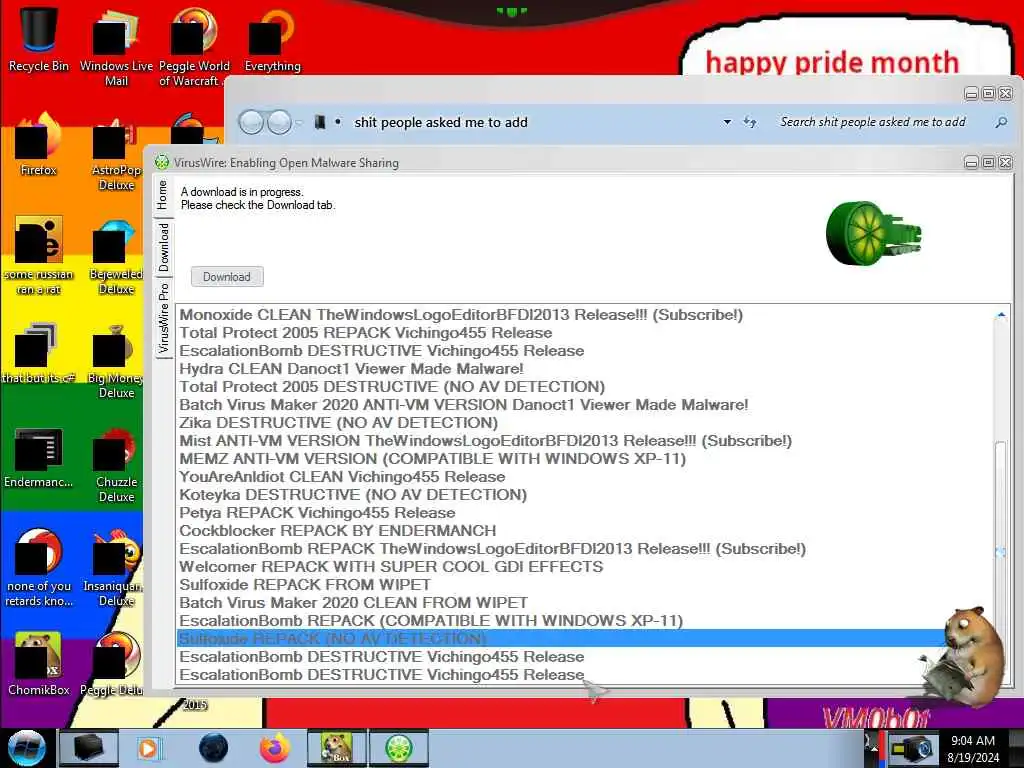The image size is (1024, 768).
Task: Select 'that but its c#' desktop icon
Action: tap(39, 353)
